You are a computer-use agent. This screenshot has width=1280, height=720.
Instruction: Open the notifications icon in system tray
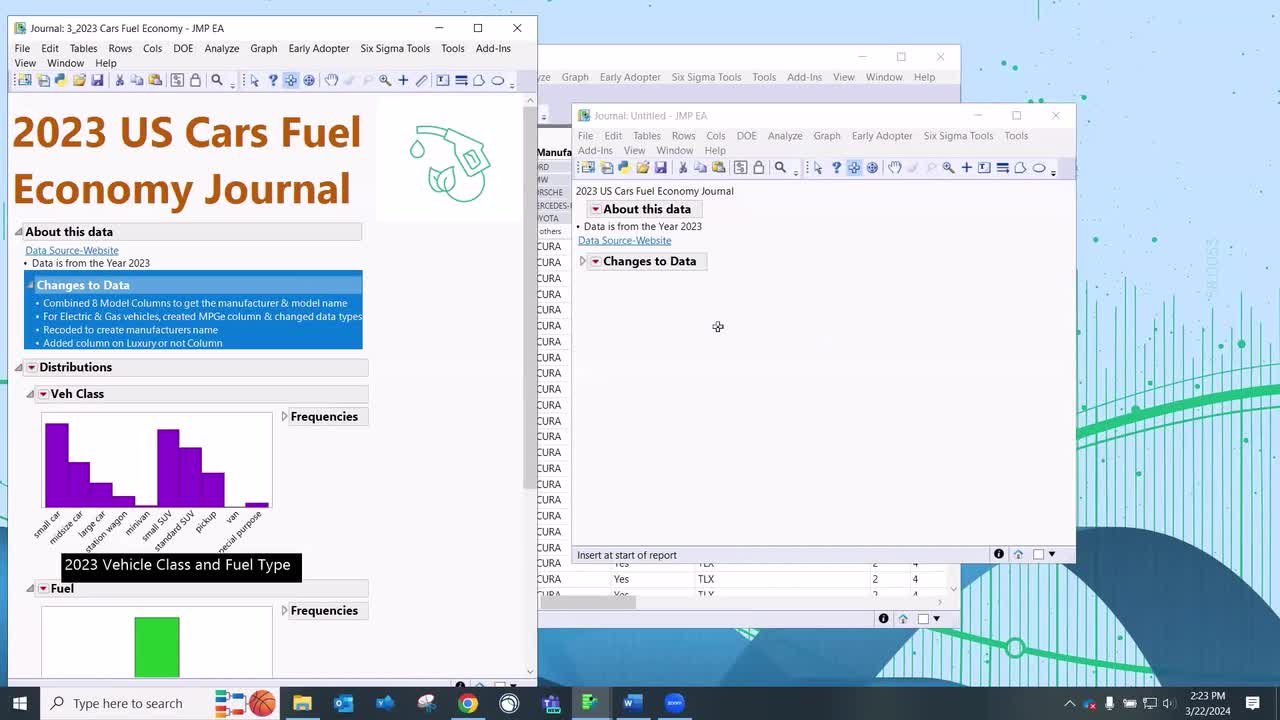click(x=1253, y=703)
